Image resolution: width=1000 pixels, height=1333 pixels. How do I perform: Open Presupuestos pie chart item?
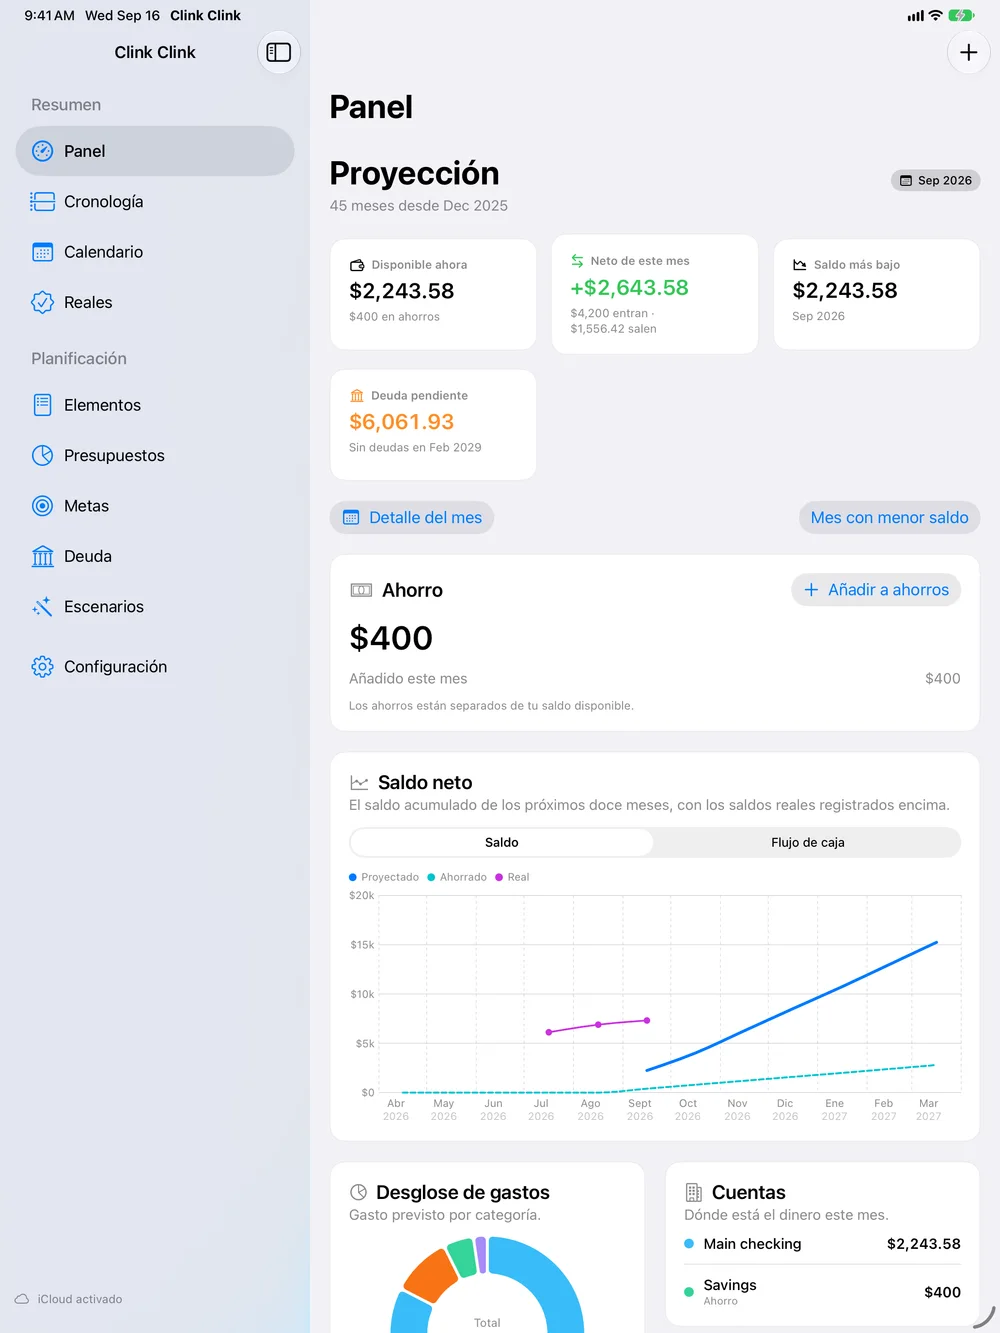coord(155,455)
